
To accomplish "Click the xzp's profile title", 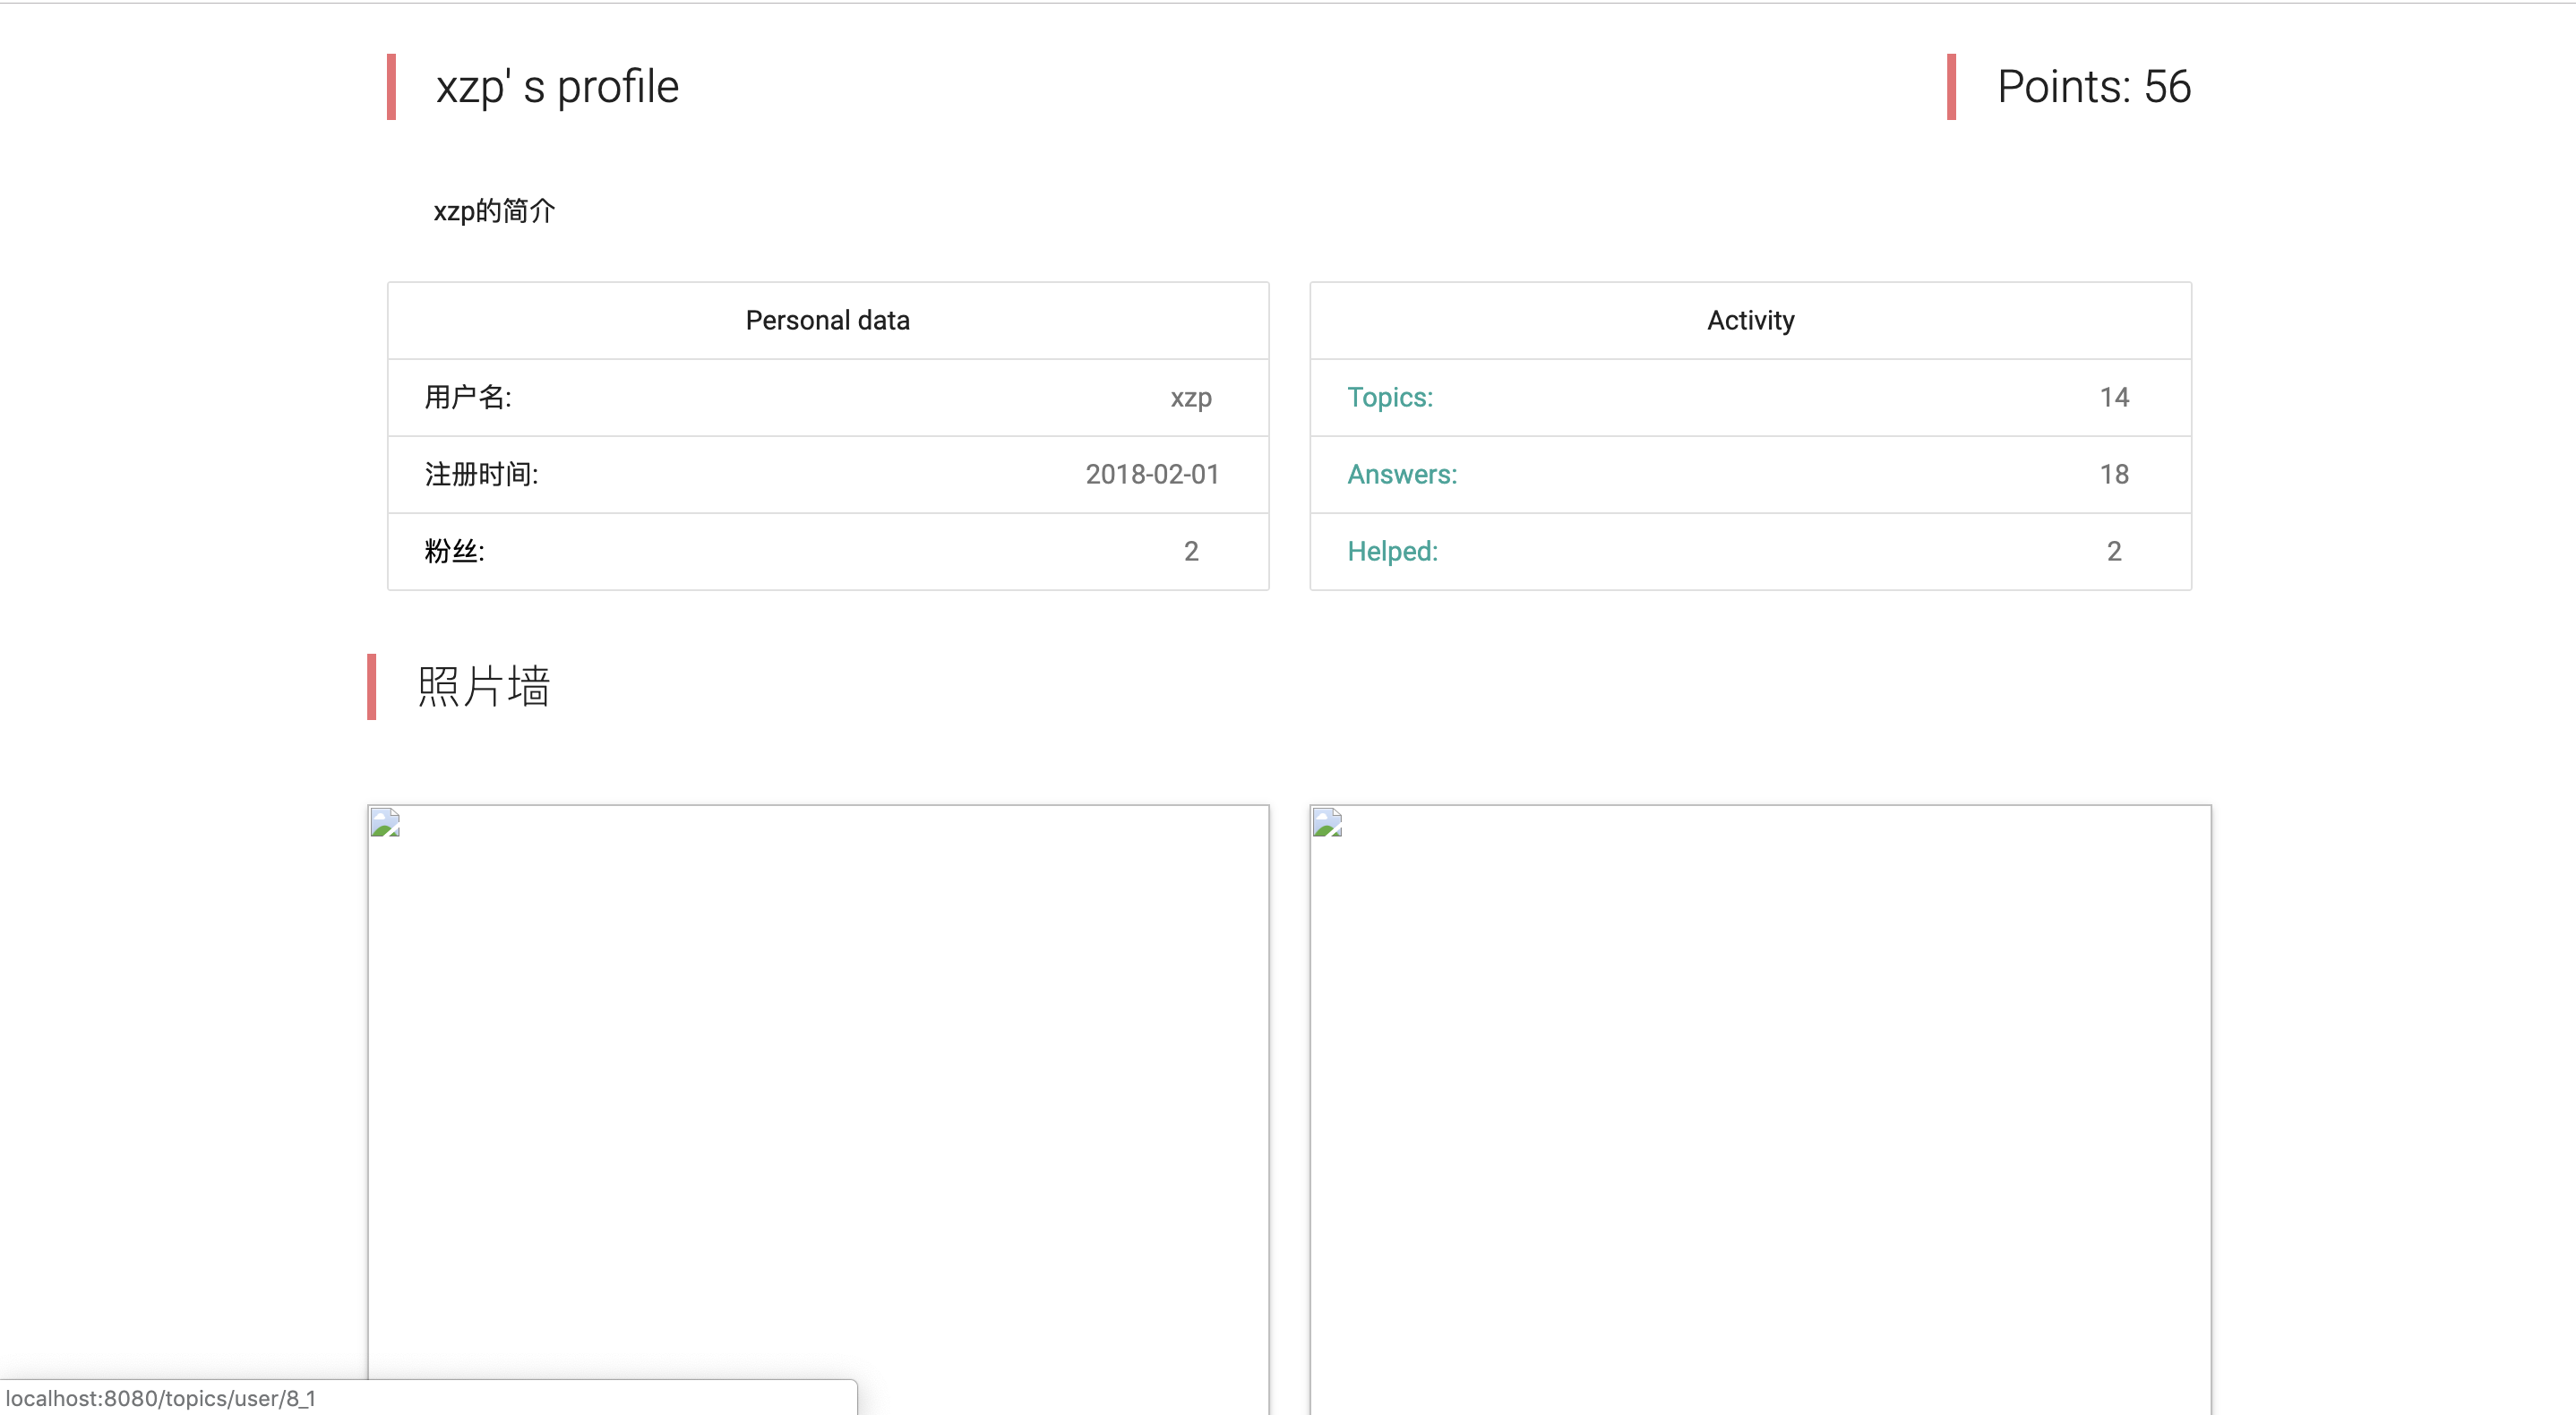I will [557, 87].
